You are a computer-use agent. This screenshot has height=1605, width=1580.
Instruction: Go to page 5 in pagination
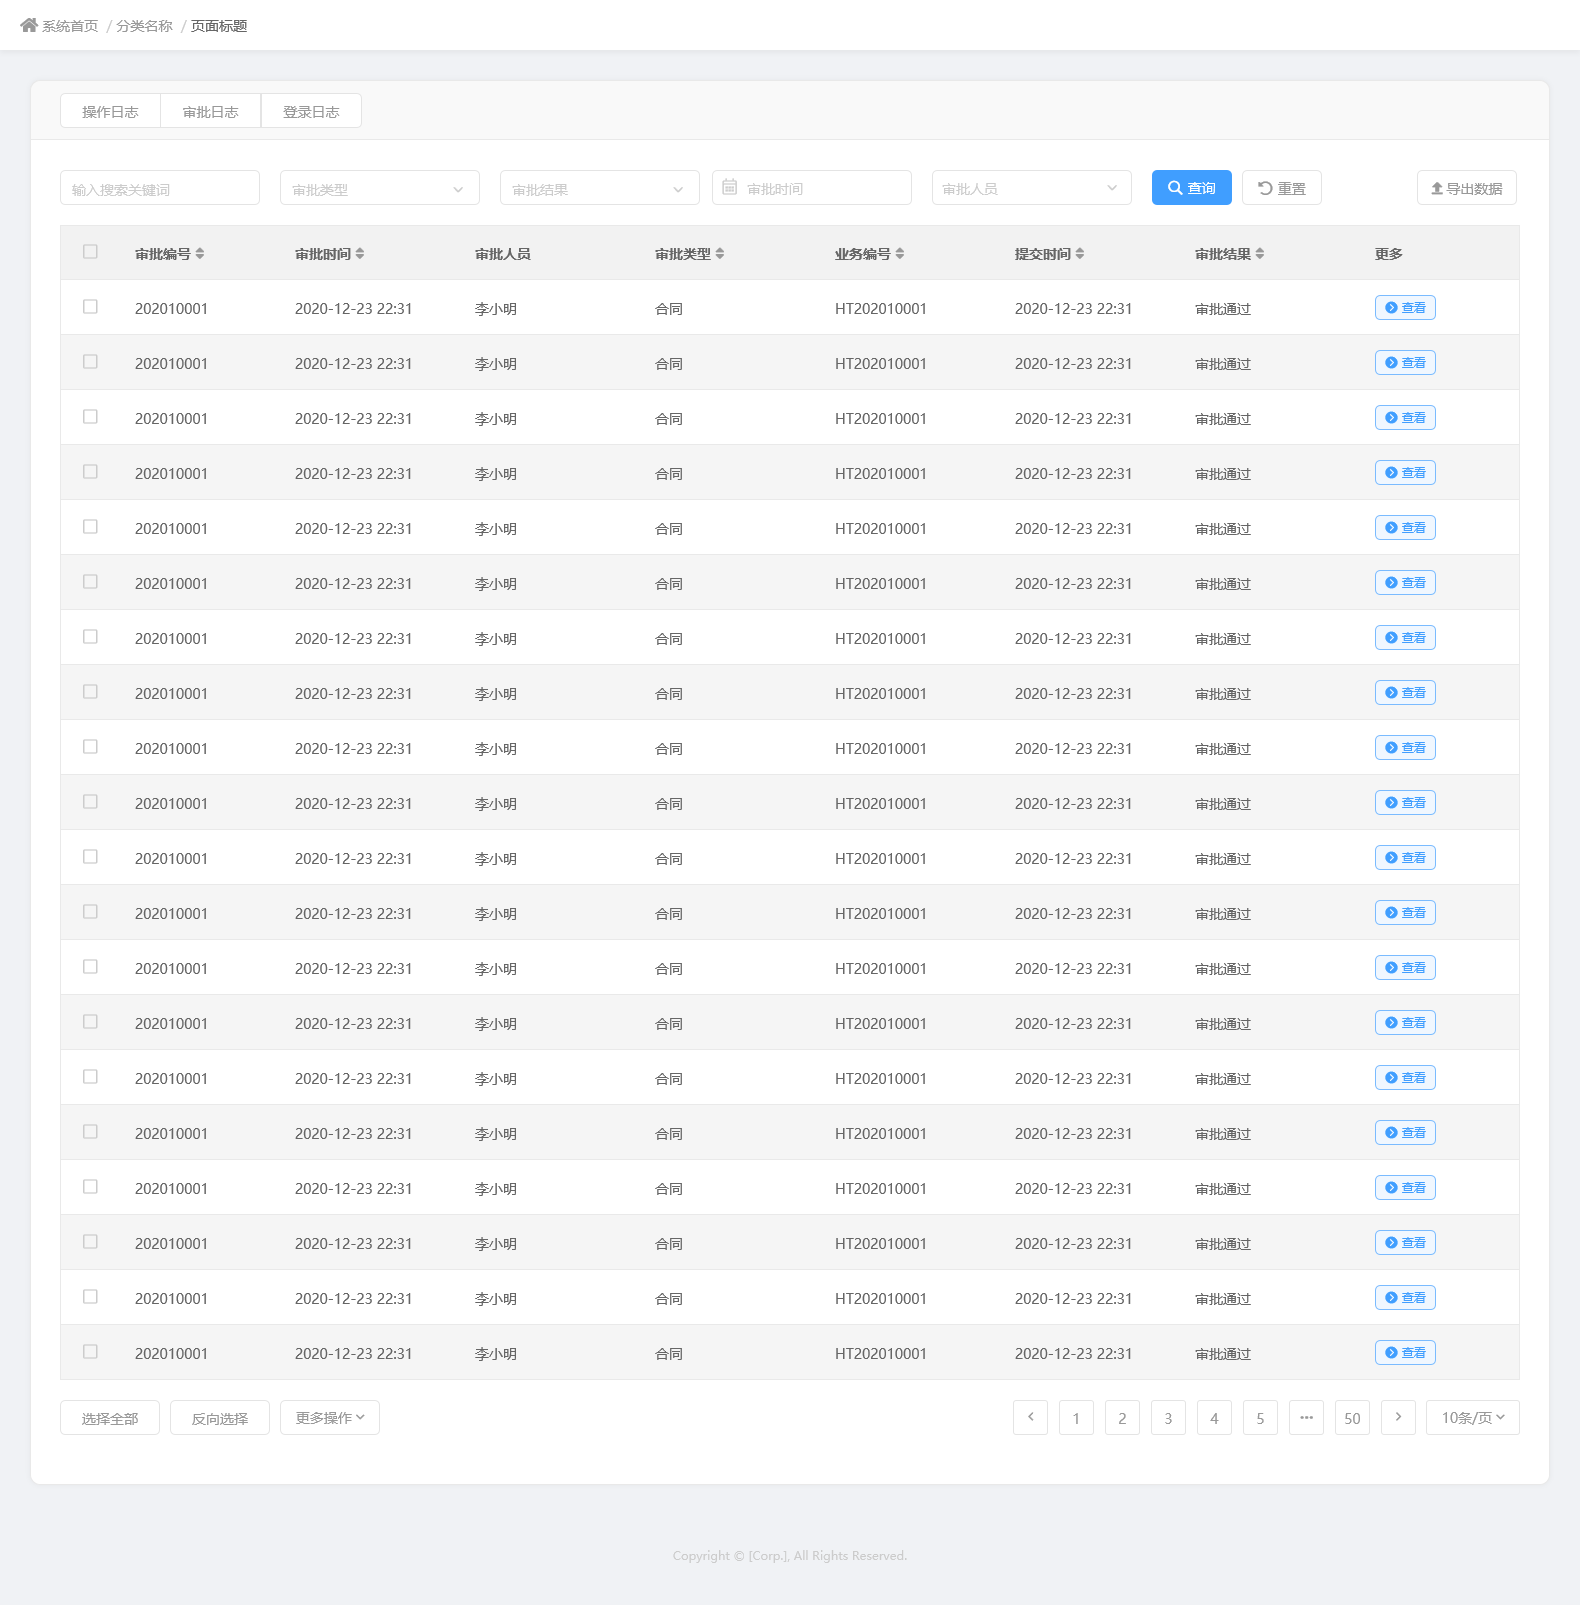tap(1260, 1417)
